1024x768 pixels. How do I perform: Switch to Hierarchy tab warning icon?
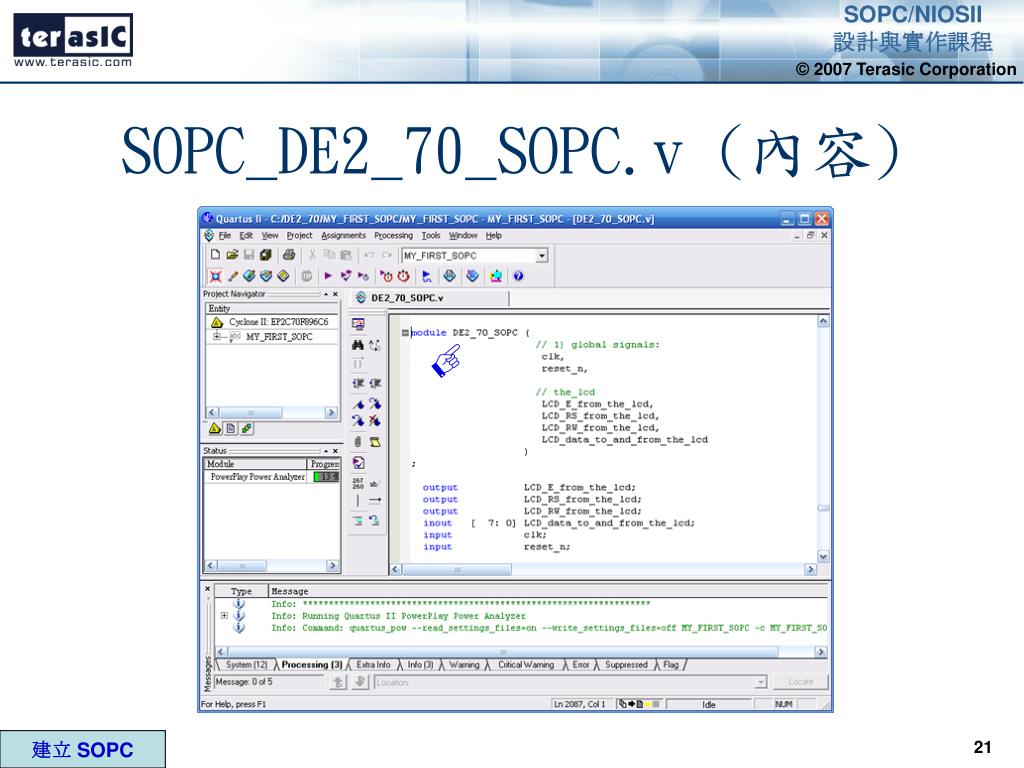point(214,428)
